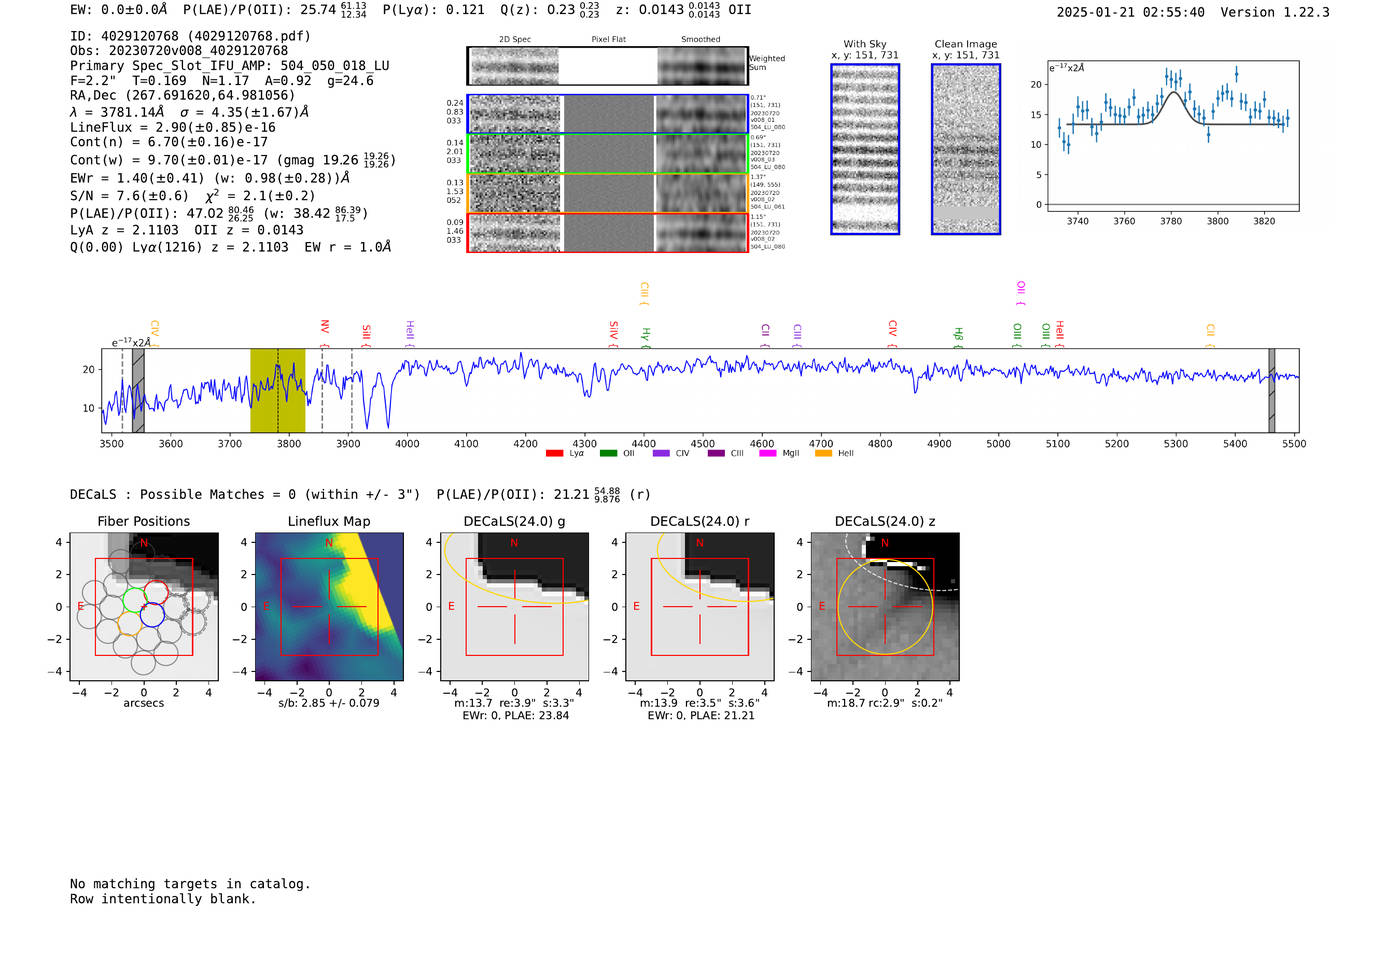Select the EWr = 1.40(±0.41) line
This screenshot has height=953, width=1400.
(x=210, y=178)
